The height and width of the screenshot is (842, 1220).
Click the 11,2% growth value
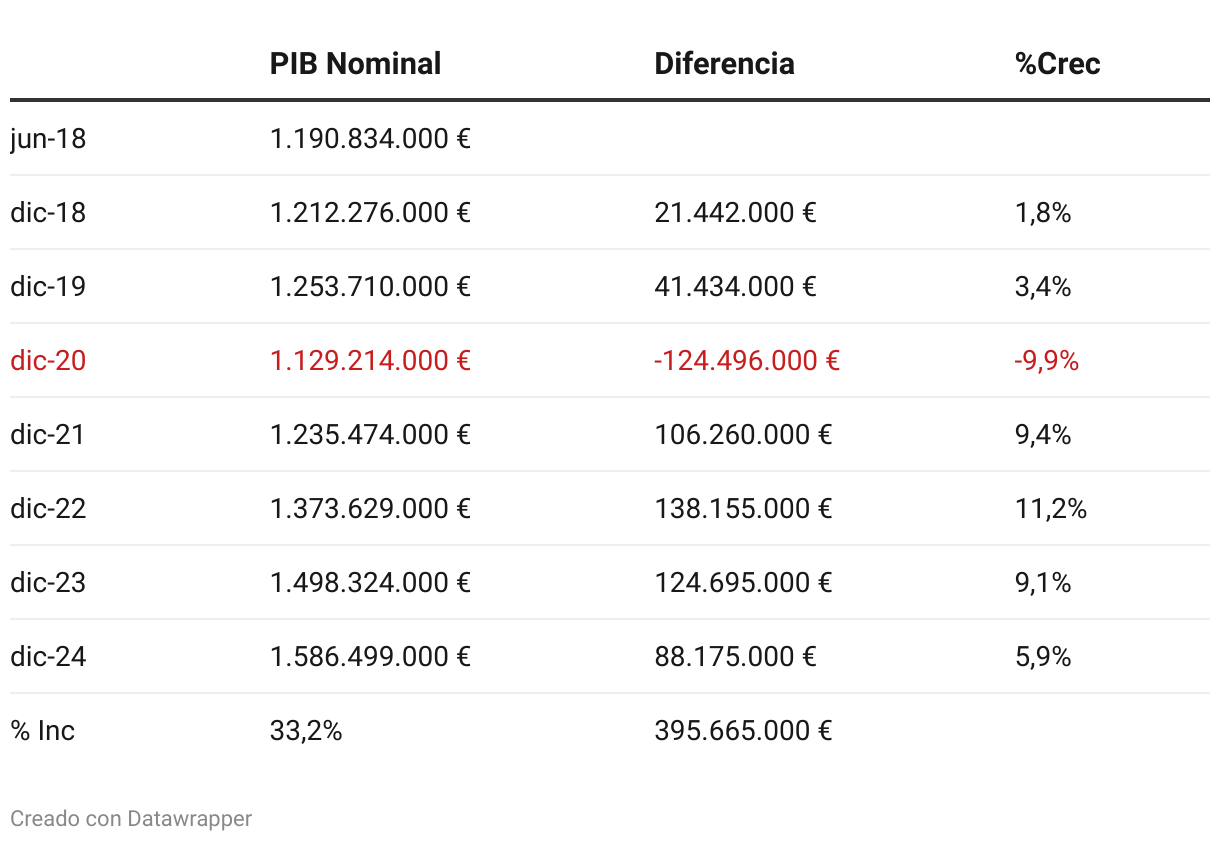tap(1050, 508)
